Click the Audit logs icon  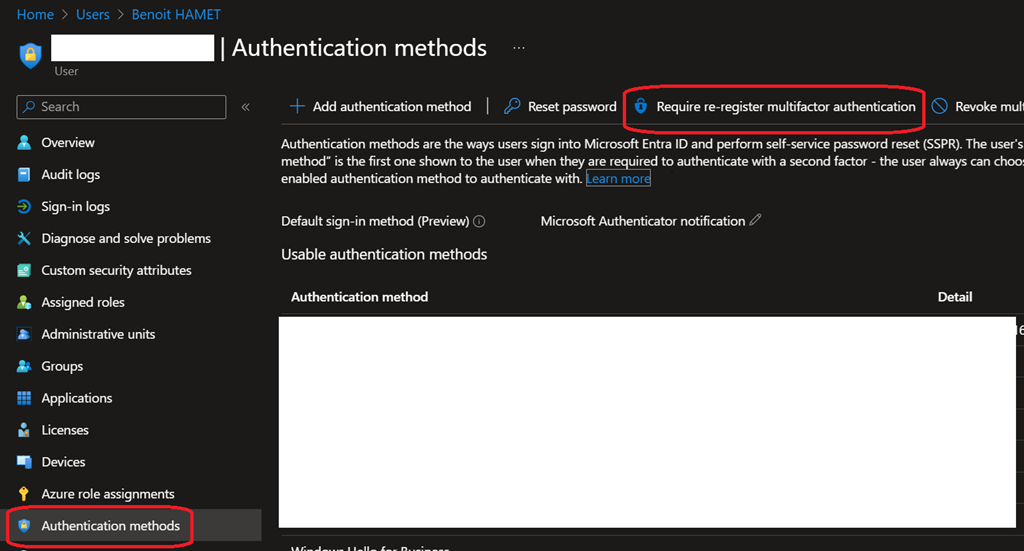[x=25, y=175]
